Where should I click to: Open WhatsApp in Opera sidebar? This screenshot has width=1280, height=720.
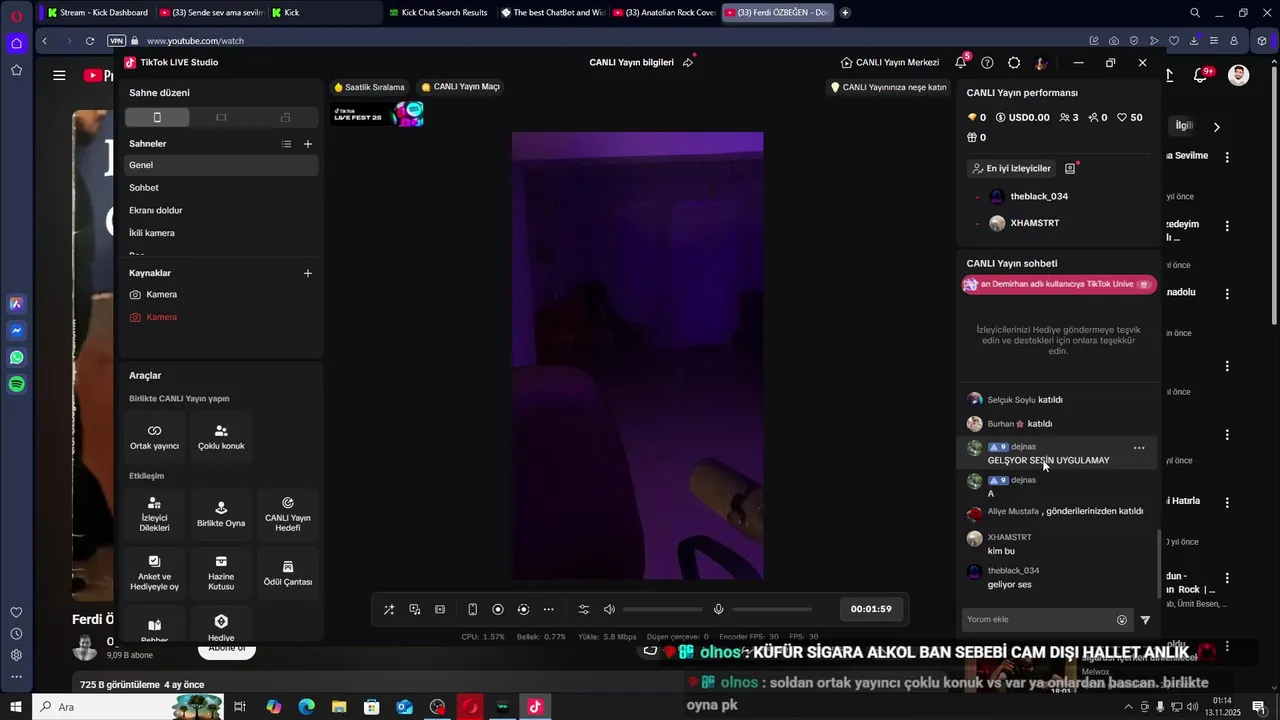point(17,357)
